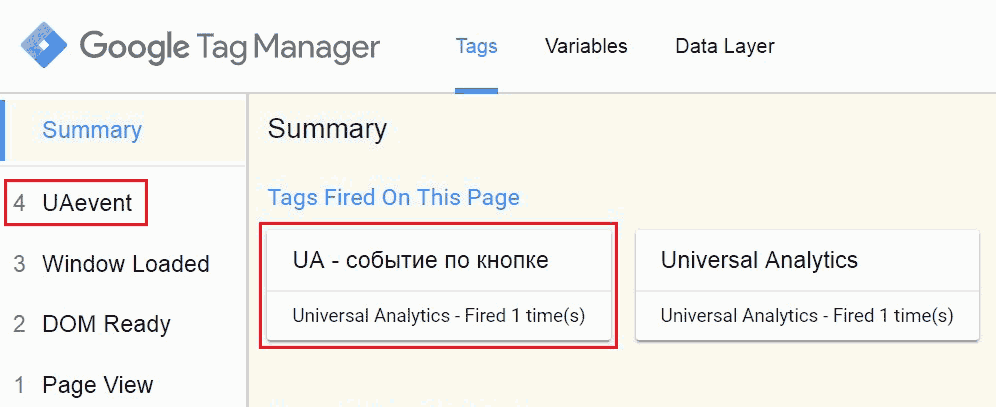Image resolution: width=996 pixels, height=407 pixels.
Task: Click the Summary heading in main panel
Action: (327, 129)
